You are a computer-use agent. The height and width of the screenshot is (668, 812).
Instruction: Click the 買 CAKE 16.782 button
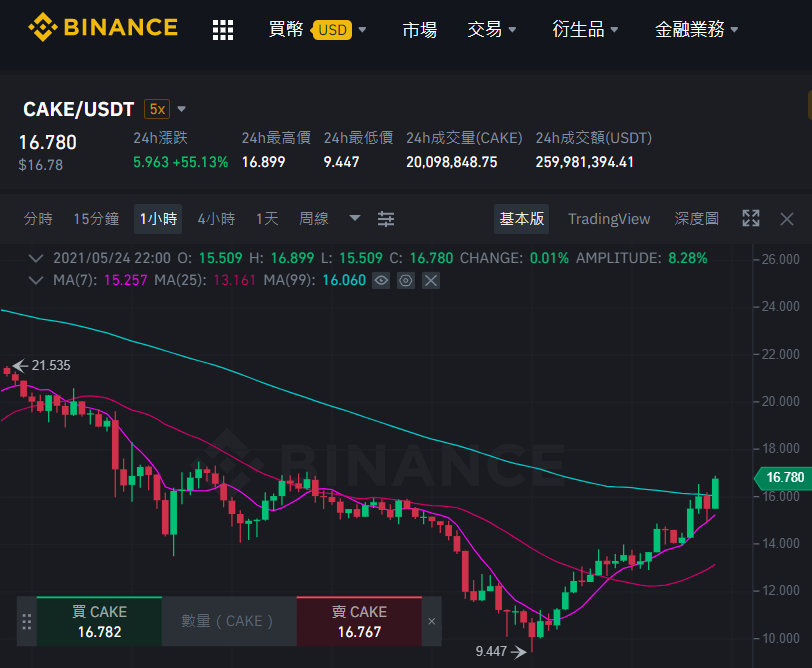[99, 621]
